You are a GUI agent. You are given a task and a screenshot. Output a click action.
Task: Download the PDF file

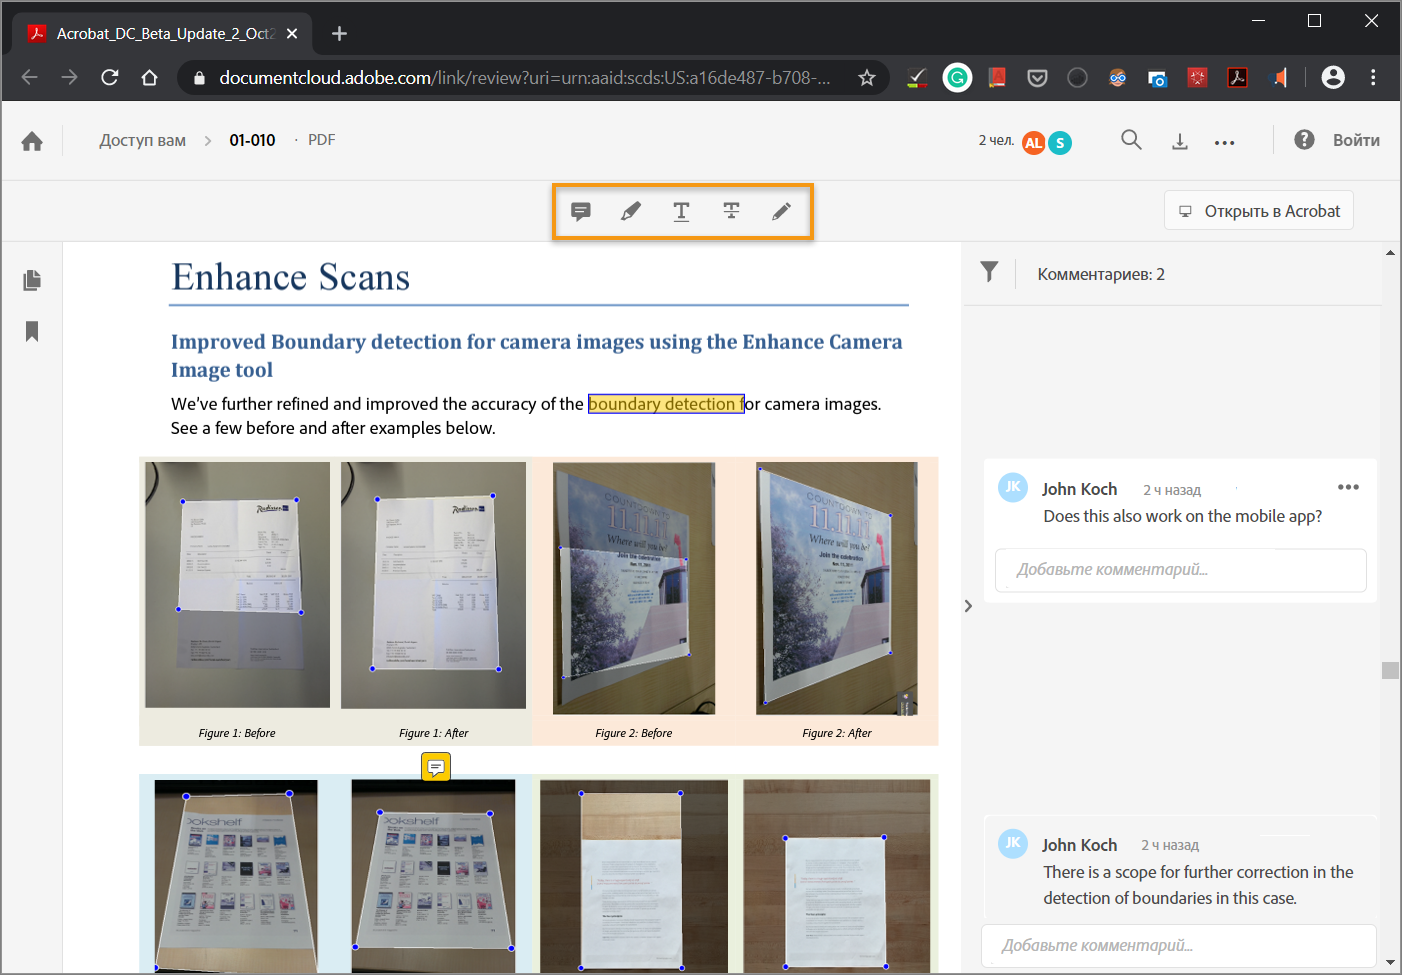pos(1180,142)
